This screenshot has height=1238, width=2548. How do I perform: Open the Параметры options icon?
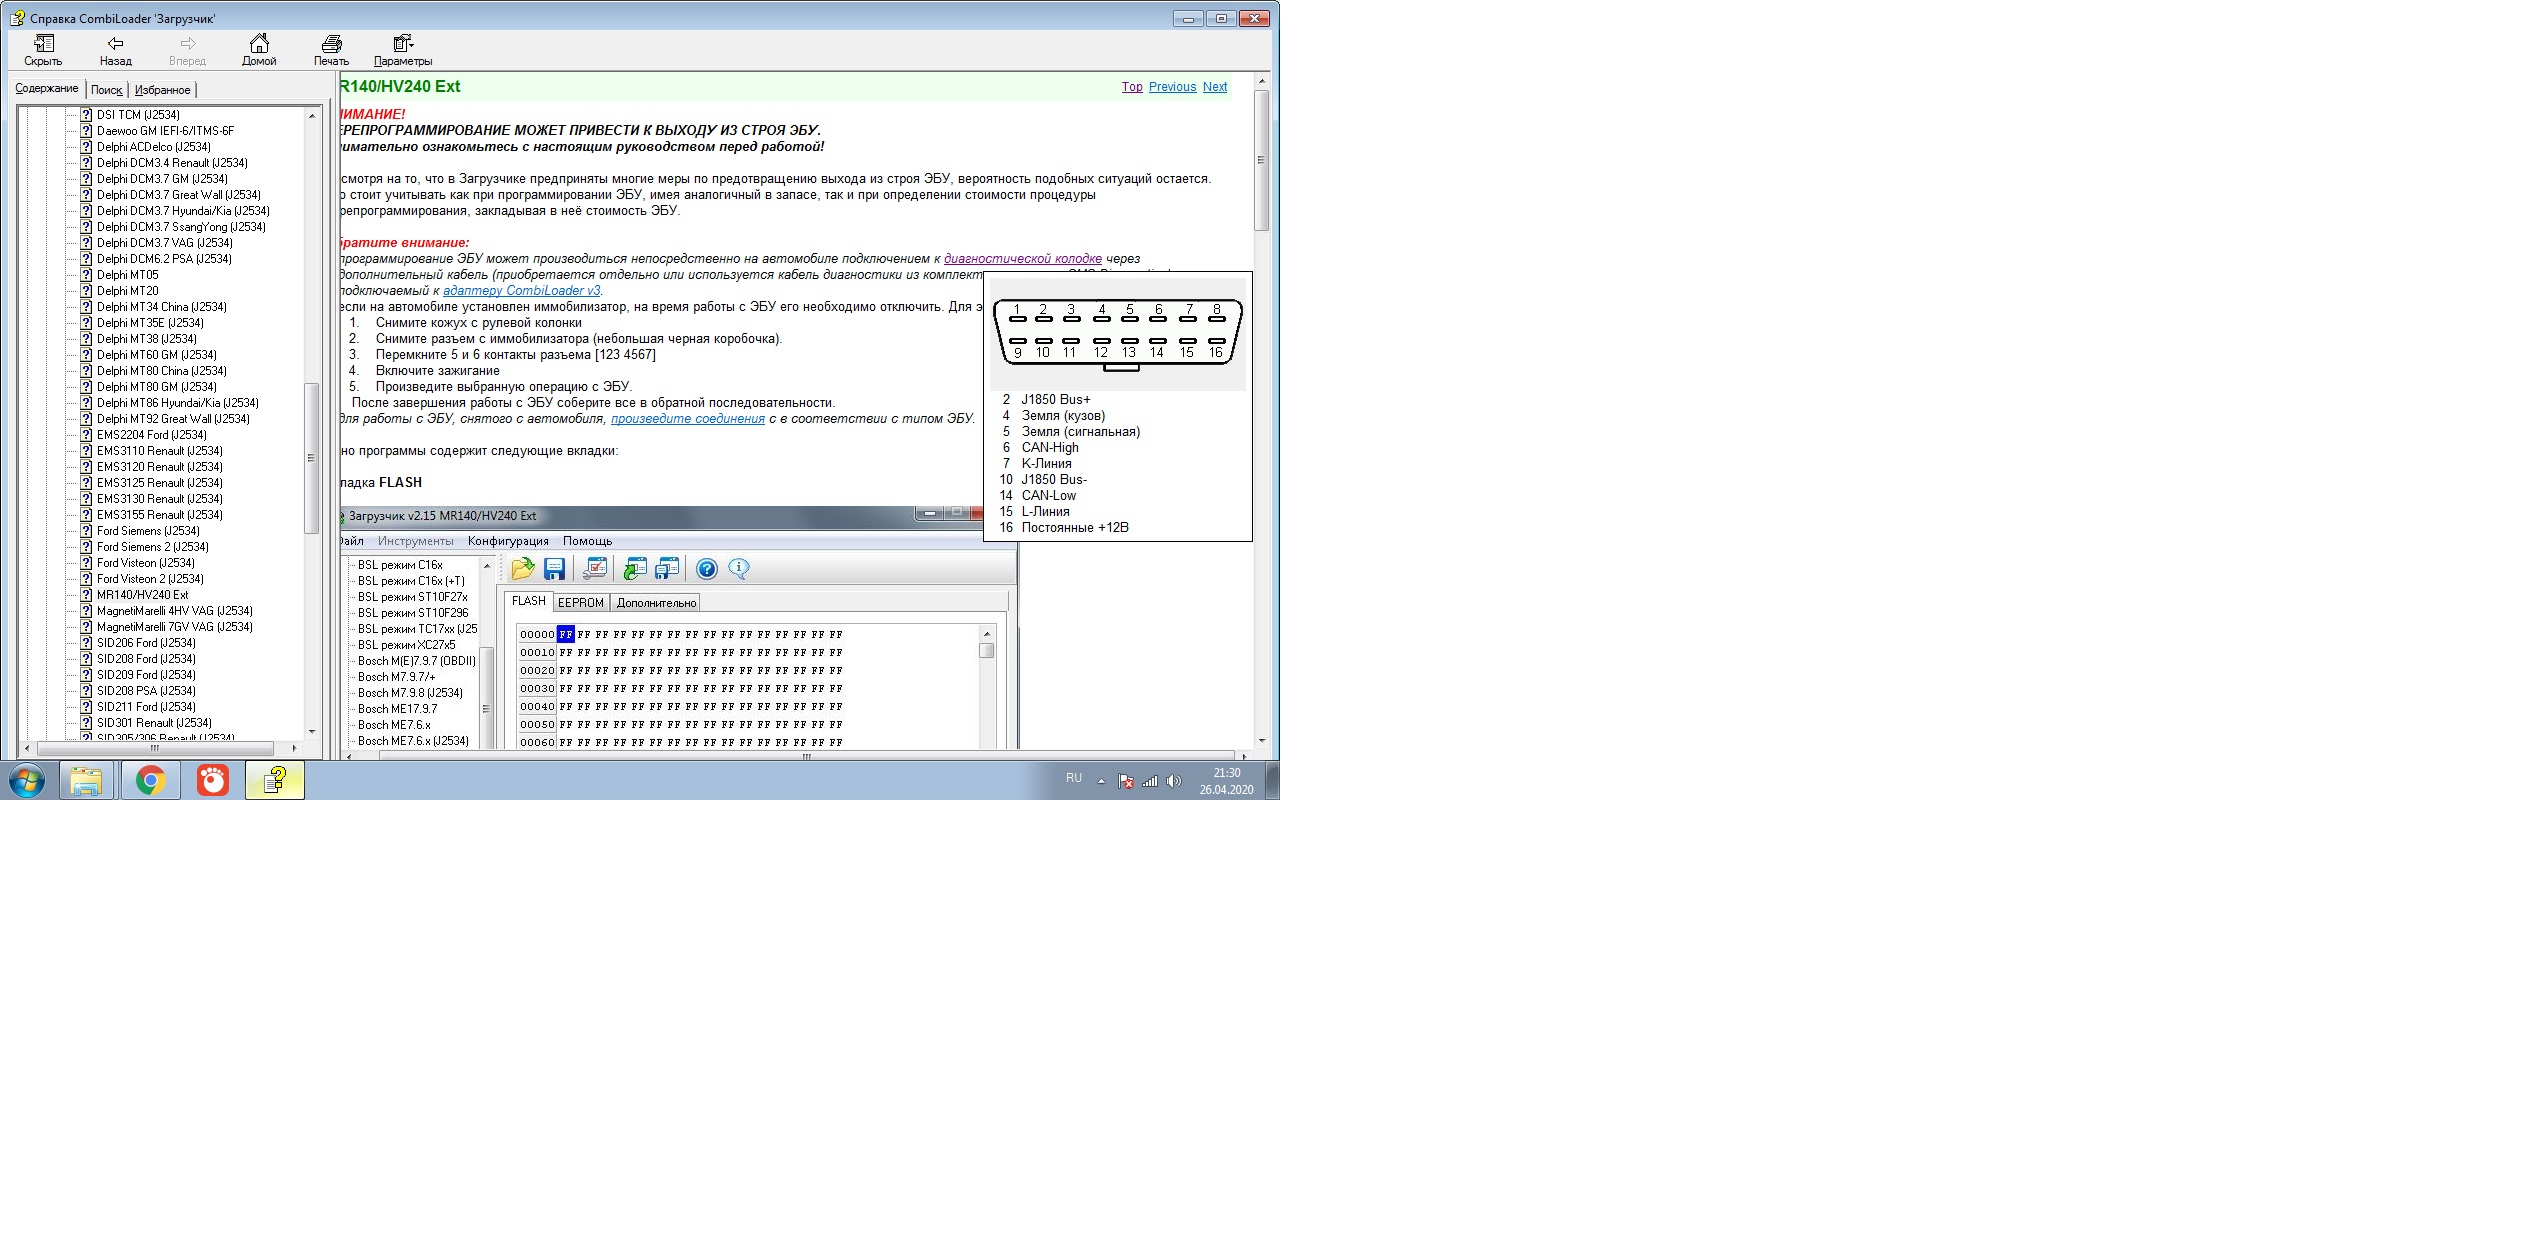(x=402, y=43)
